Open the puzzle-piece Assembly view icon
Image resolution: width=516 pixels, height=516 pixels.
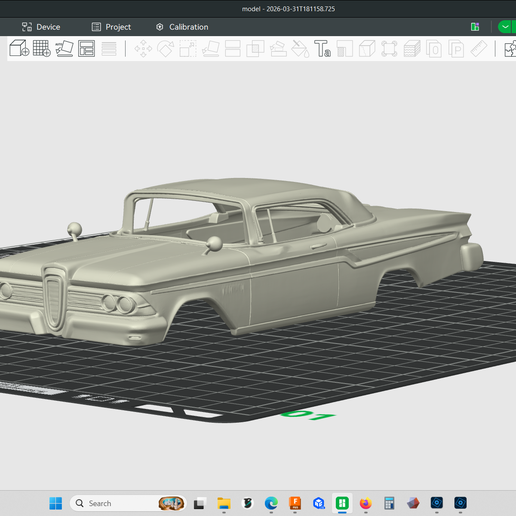click(x=510, y=49)
